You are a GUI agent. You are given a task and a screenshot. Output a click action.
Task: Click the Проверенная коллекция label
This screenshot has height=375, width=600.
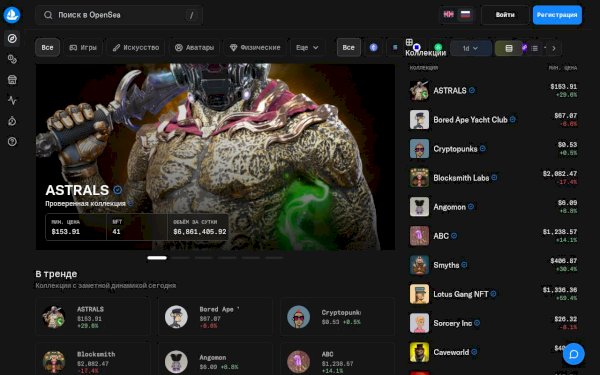click(85, 204)
